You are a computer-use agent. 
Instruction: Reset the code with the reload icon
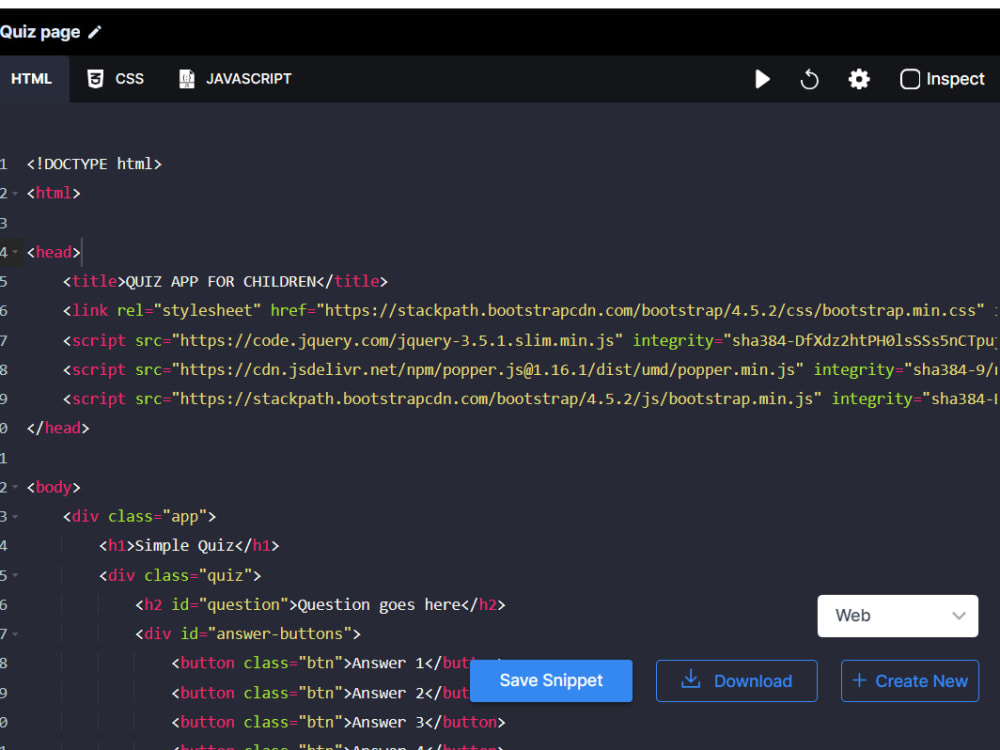click(x=809, y=79)
